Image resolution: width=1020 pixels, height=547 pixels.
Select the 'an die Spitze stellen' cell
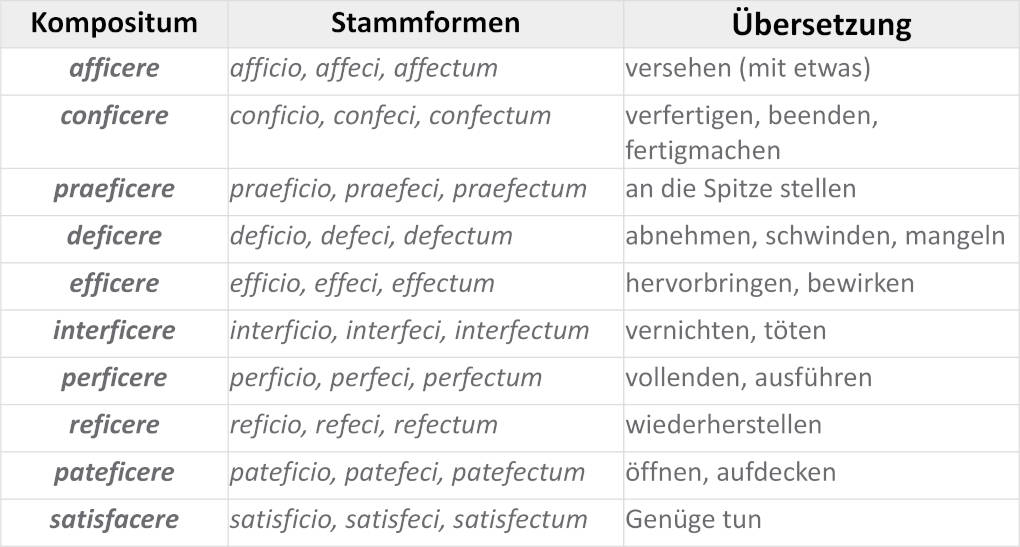(x=740, y=189)
